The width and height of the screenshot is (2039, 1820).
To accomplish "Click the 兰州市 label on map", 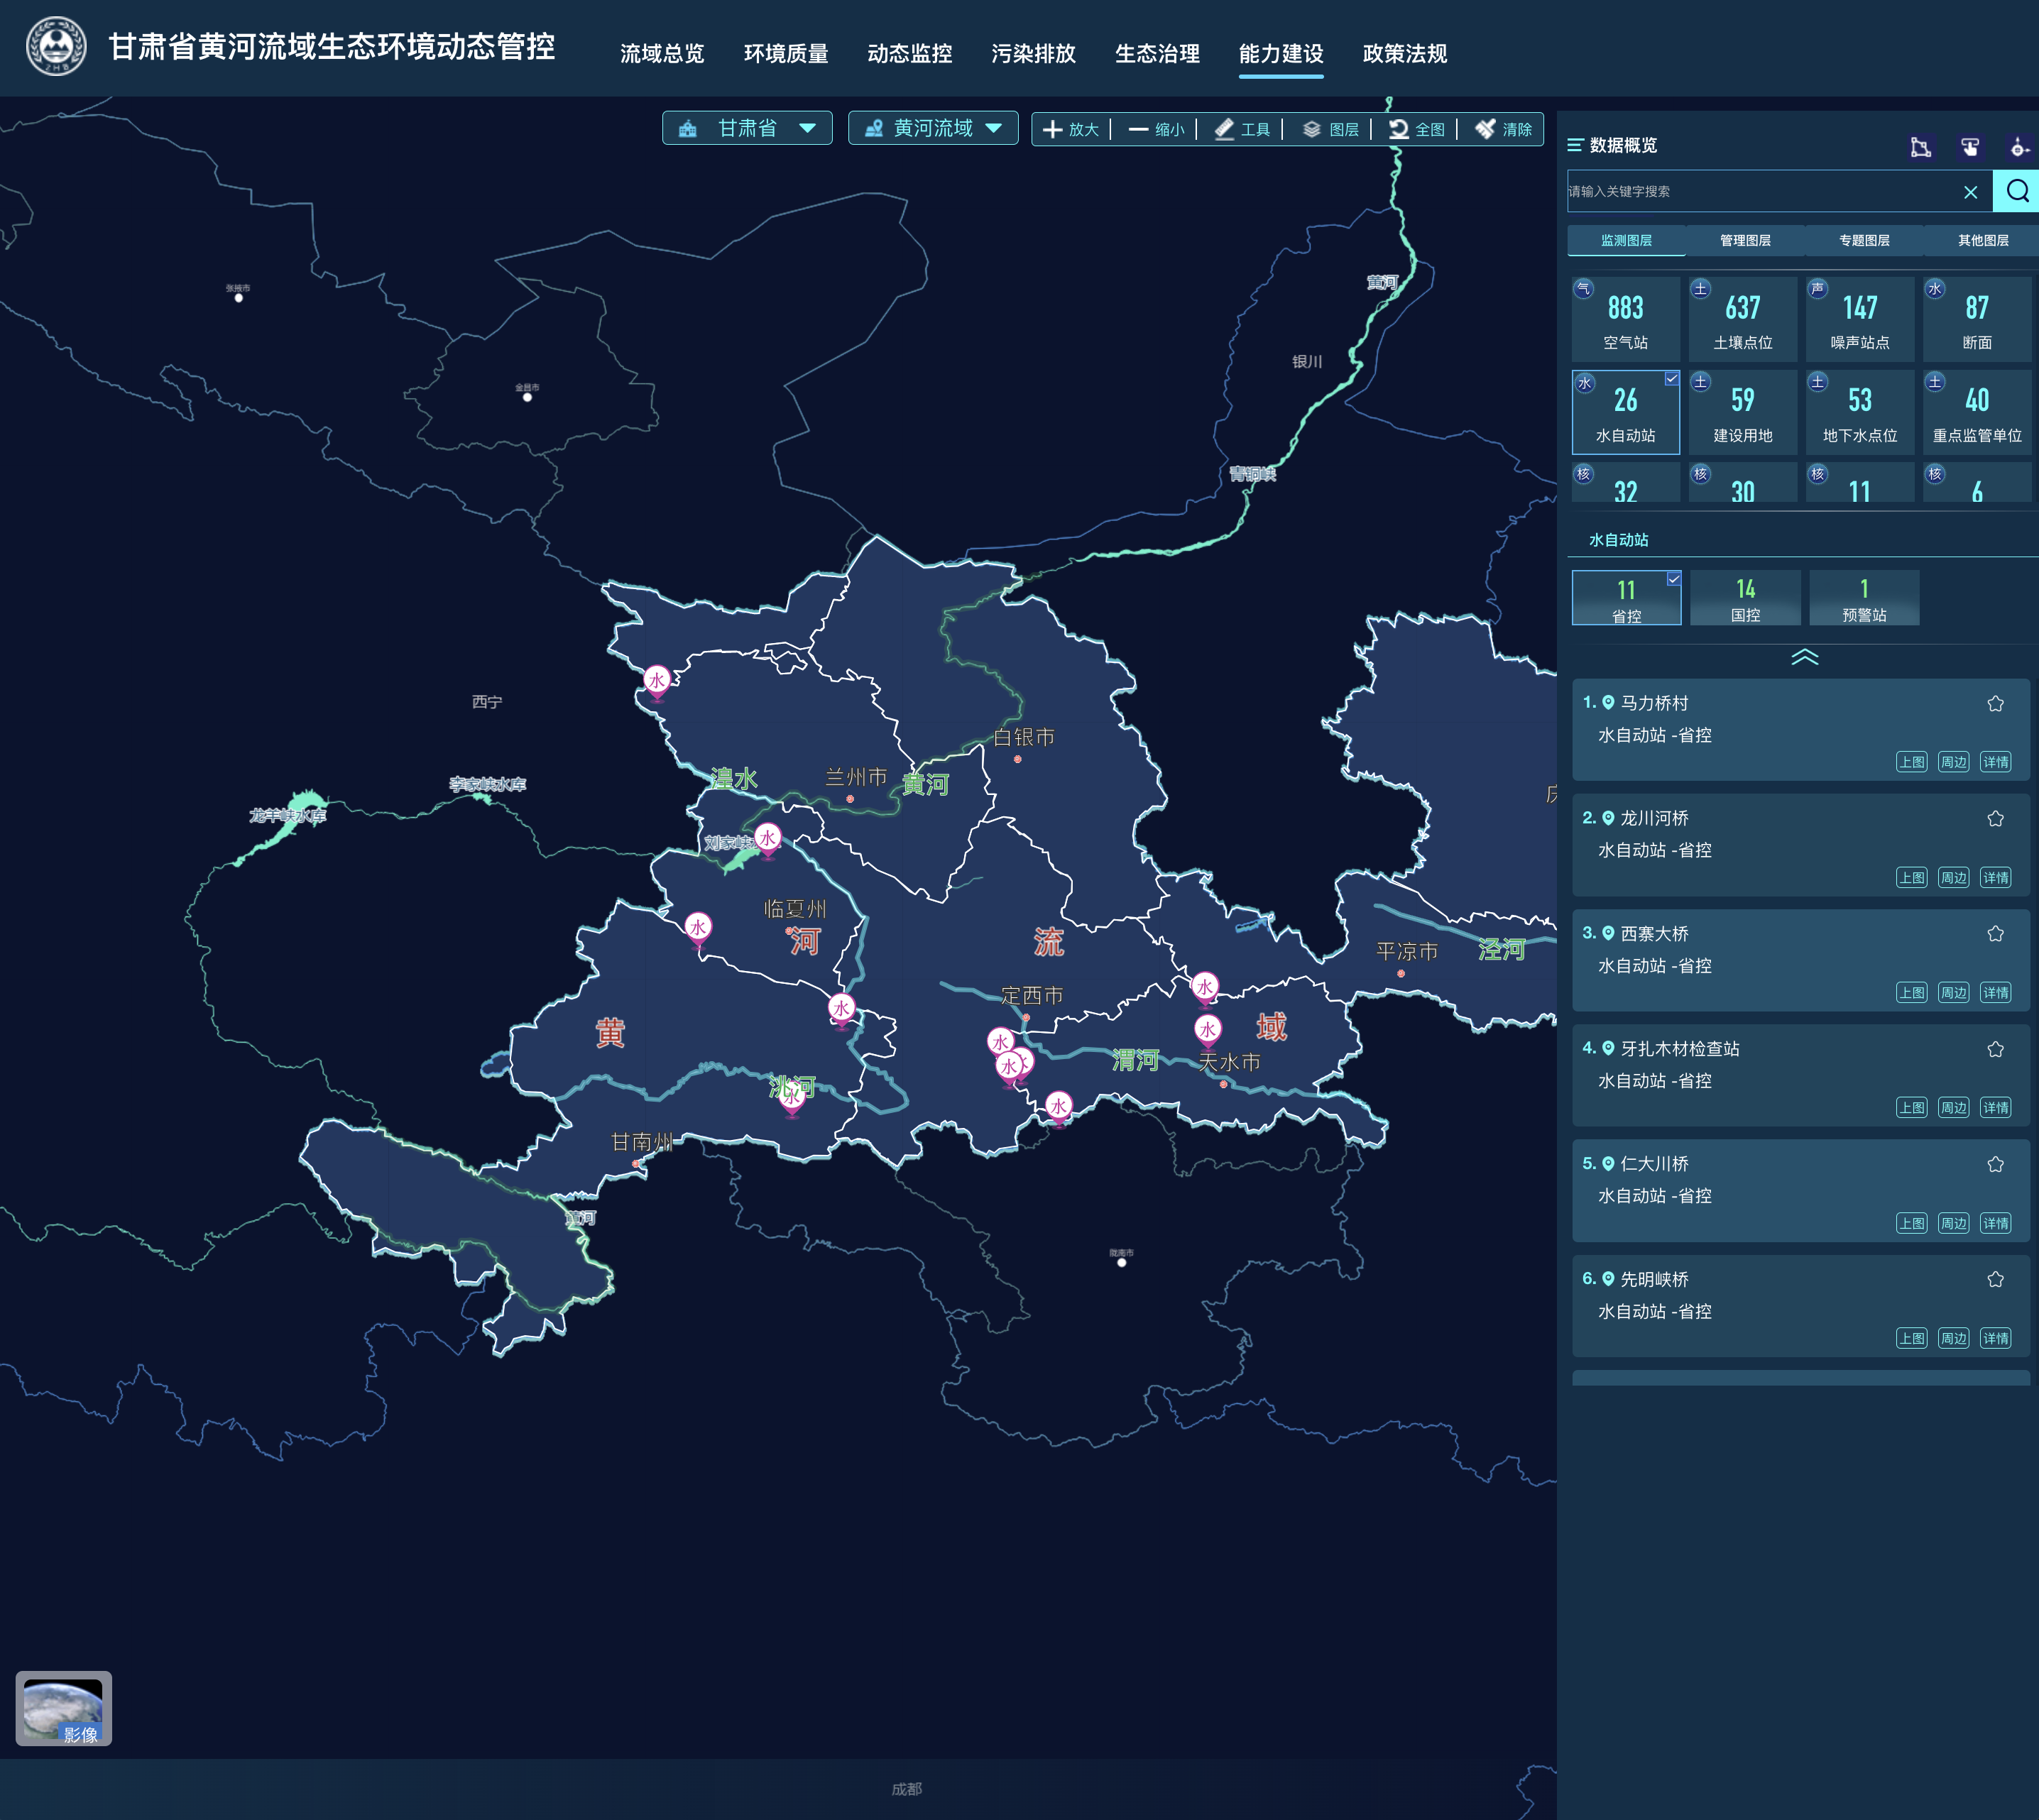I will point(856,777).
